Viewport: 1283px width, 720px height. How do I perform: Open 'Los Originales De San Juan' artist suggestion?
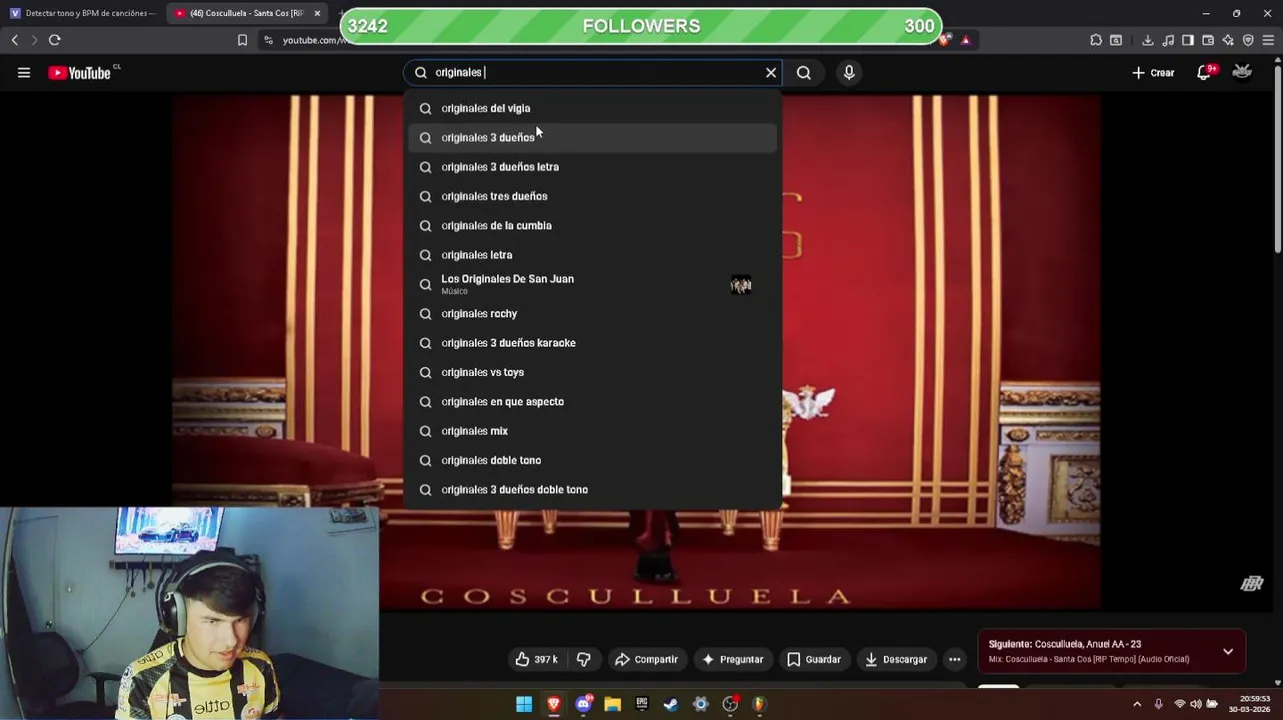click(x=593, y=284)
